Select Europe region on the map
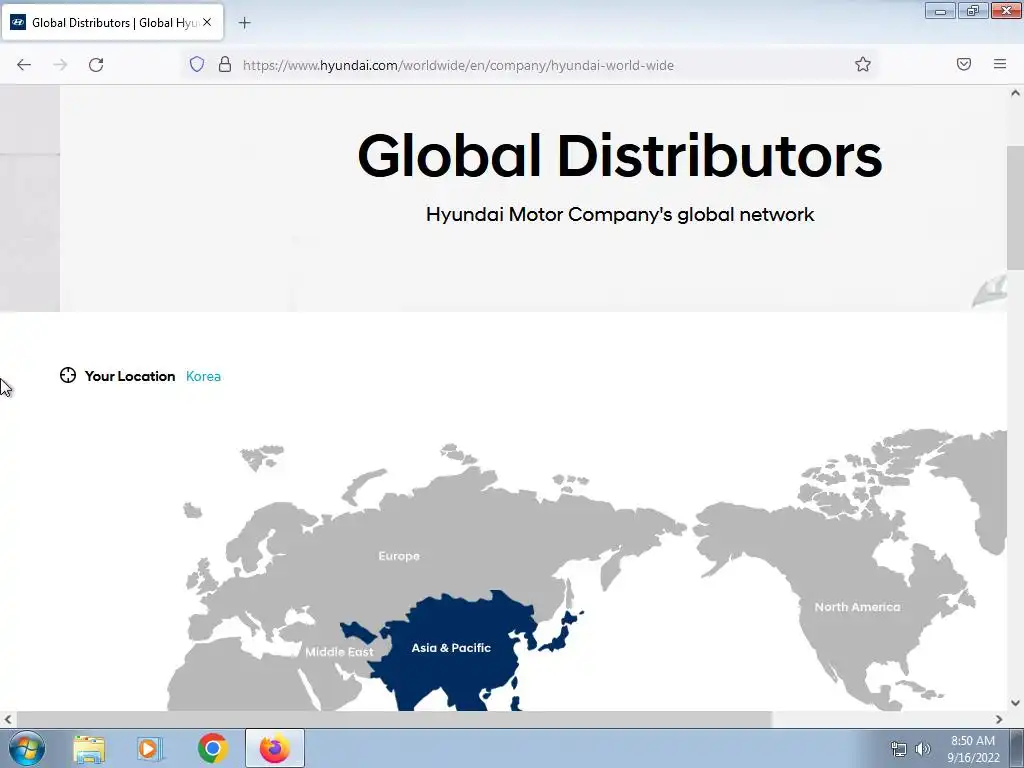Image resolution: width=1024 pixels, height=768 pixels. pos(398,556)
